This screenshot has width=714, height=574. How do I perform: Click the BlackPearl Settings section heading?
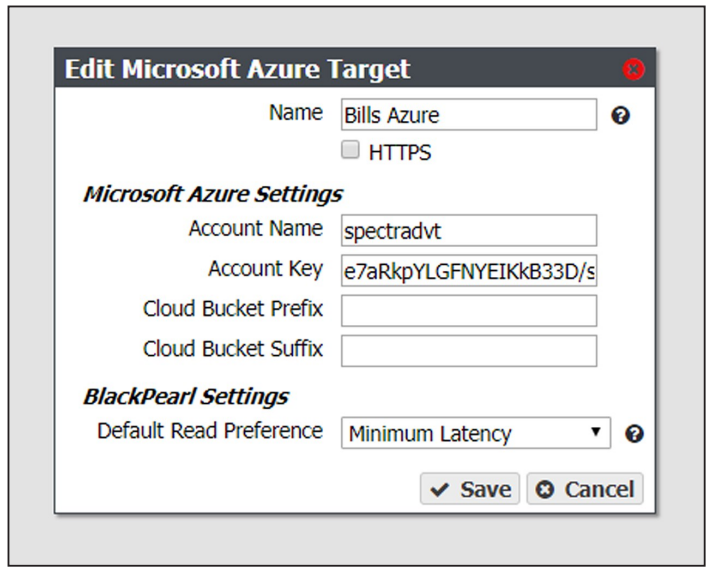point(186,396)
